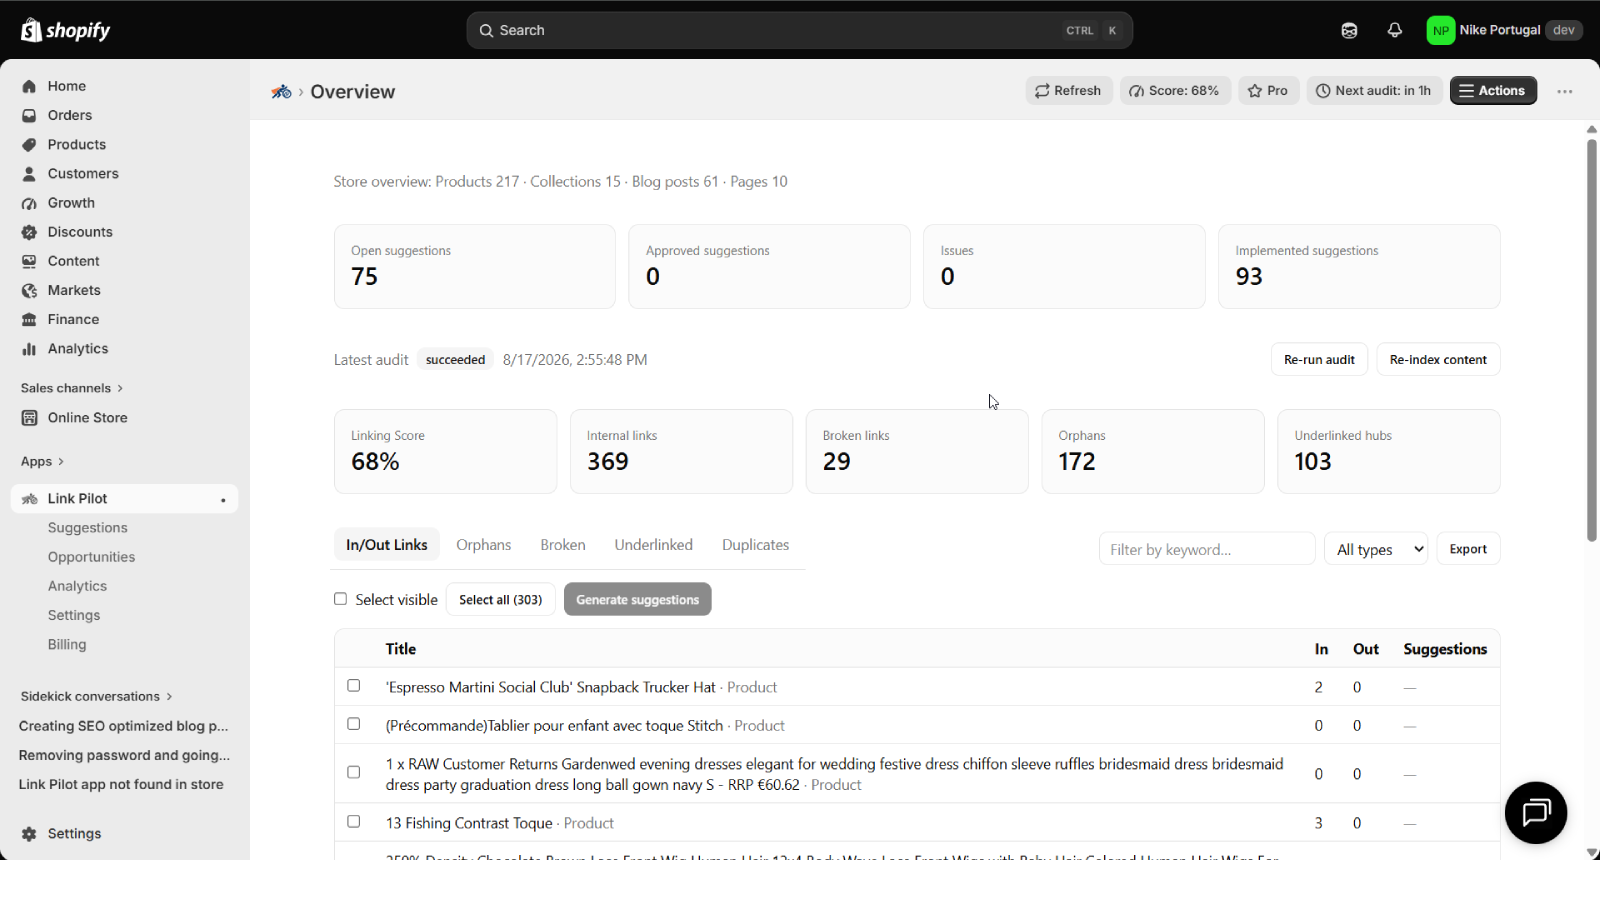
Task: Click the Finance bank icon
Action: click(29, 319)
